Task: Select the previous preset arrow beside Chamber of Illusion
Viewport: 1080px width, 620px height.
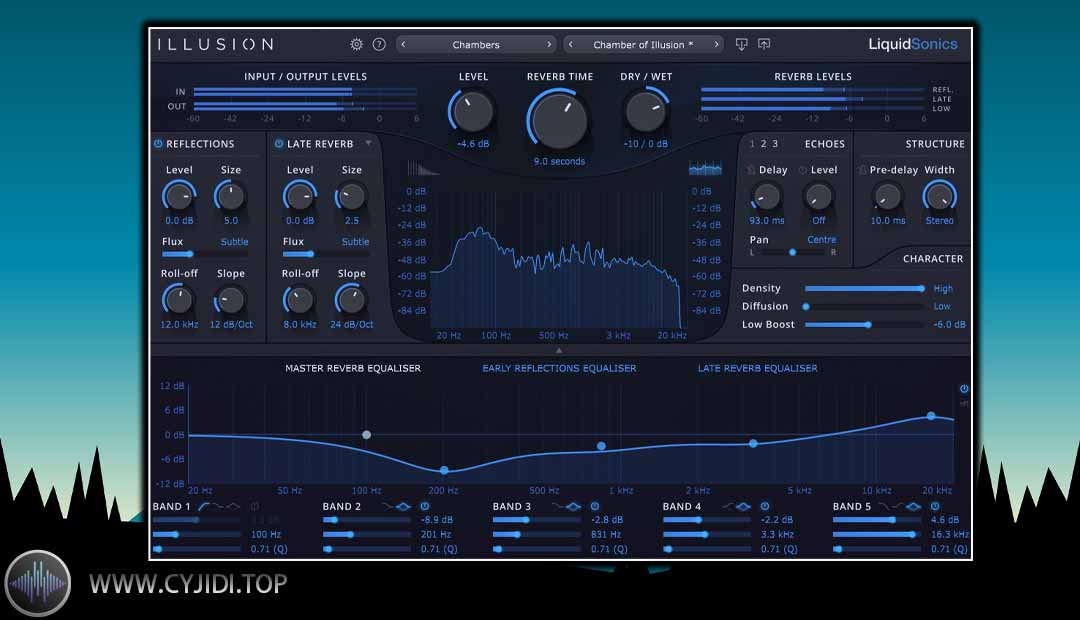Action: click(x=570, y=44)
